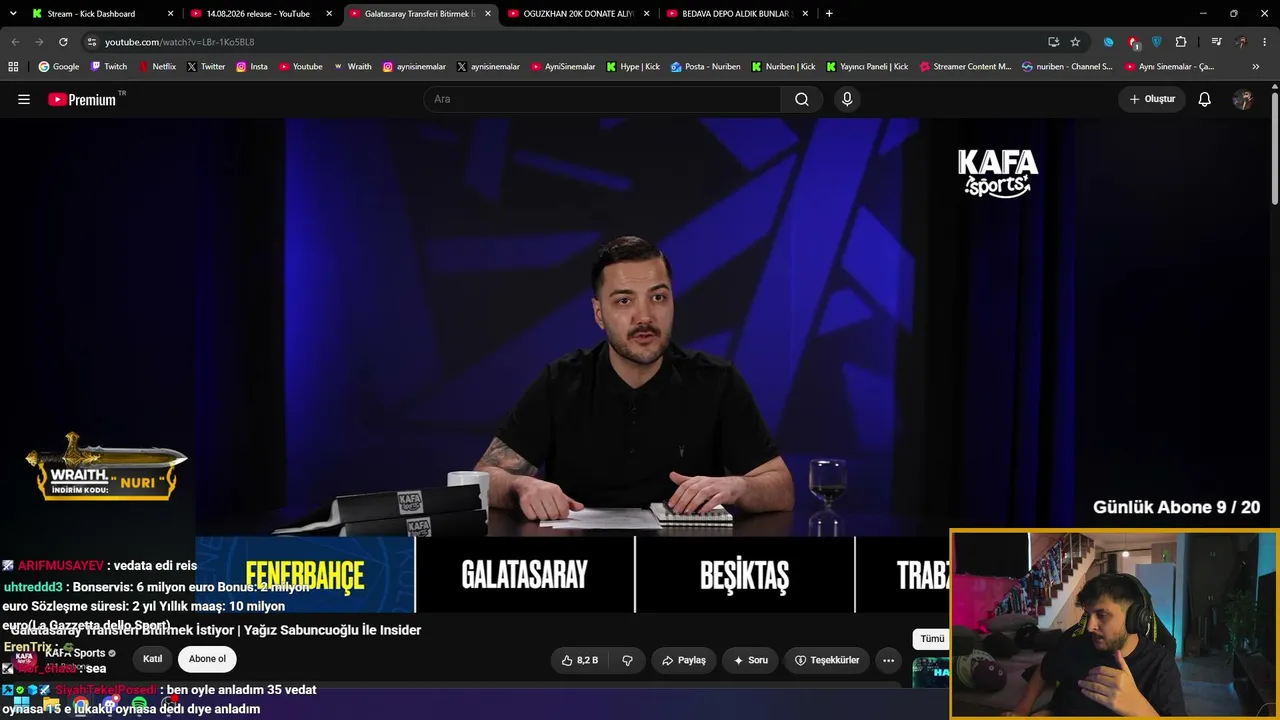1280x720 pixels.
Task: Open the Streamer Content M... bookmark
Action: coord(965,67)
